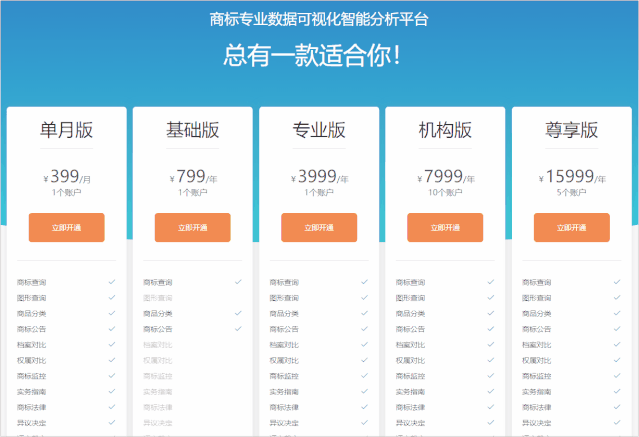Image resolution: width=639 pixels, height=437 pixels.
Task: Click 商标公告 feature label in 尊享版
Action: (x=537, y=329)
